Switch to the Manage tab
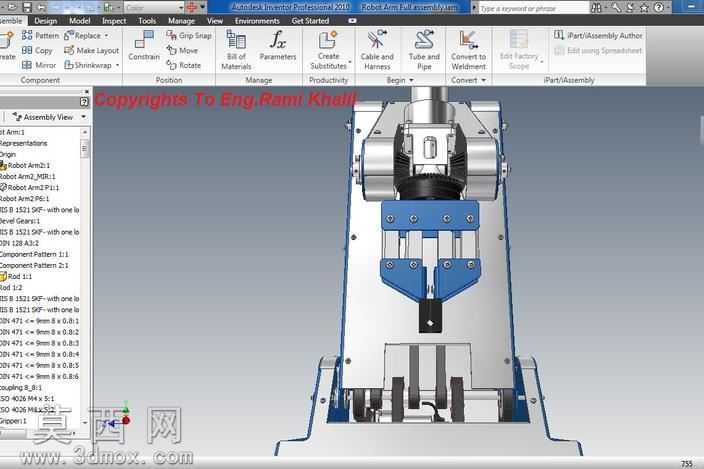The height and width of the screenshot is (469, 704). 181,21
